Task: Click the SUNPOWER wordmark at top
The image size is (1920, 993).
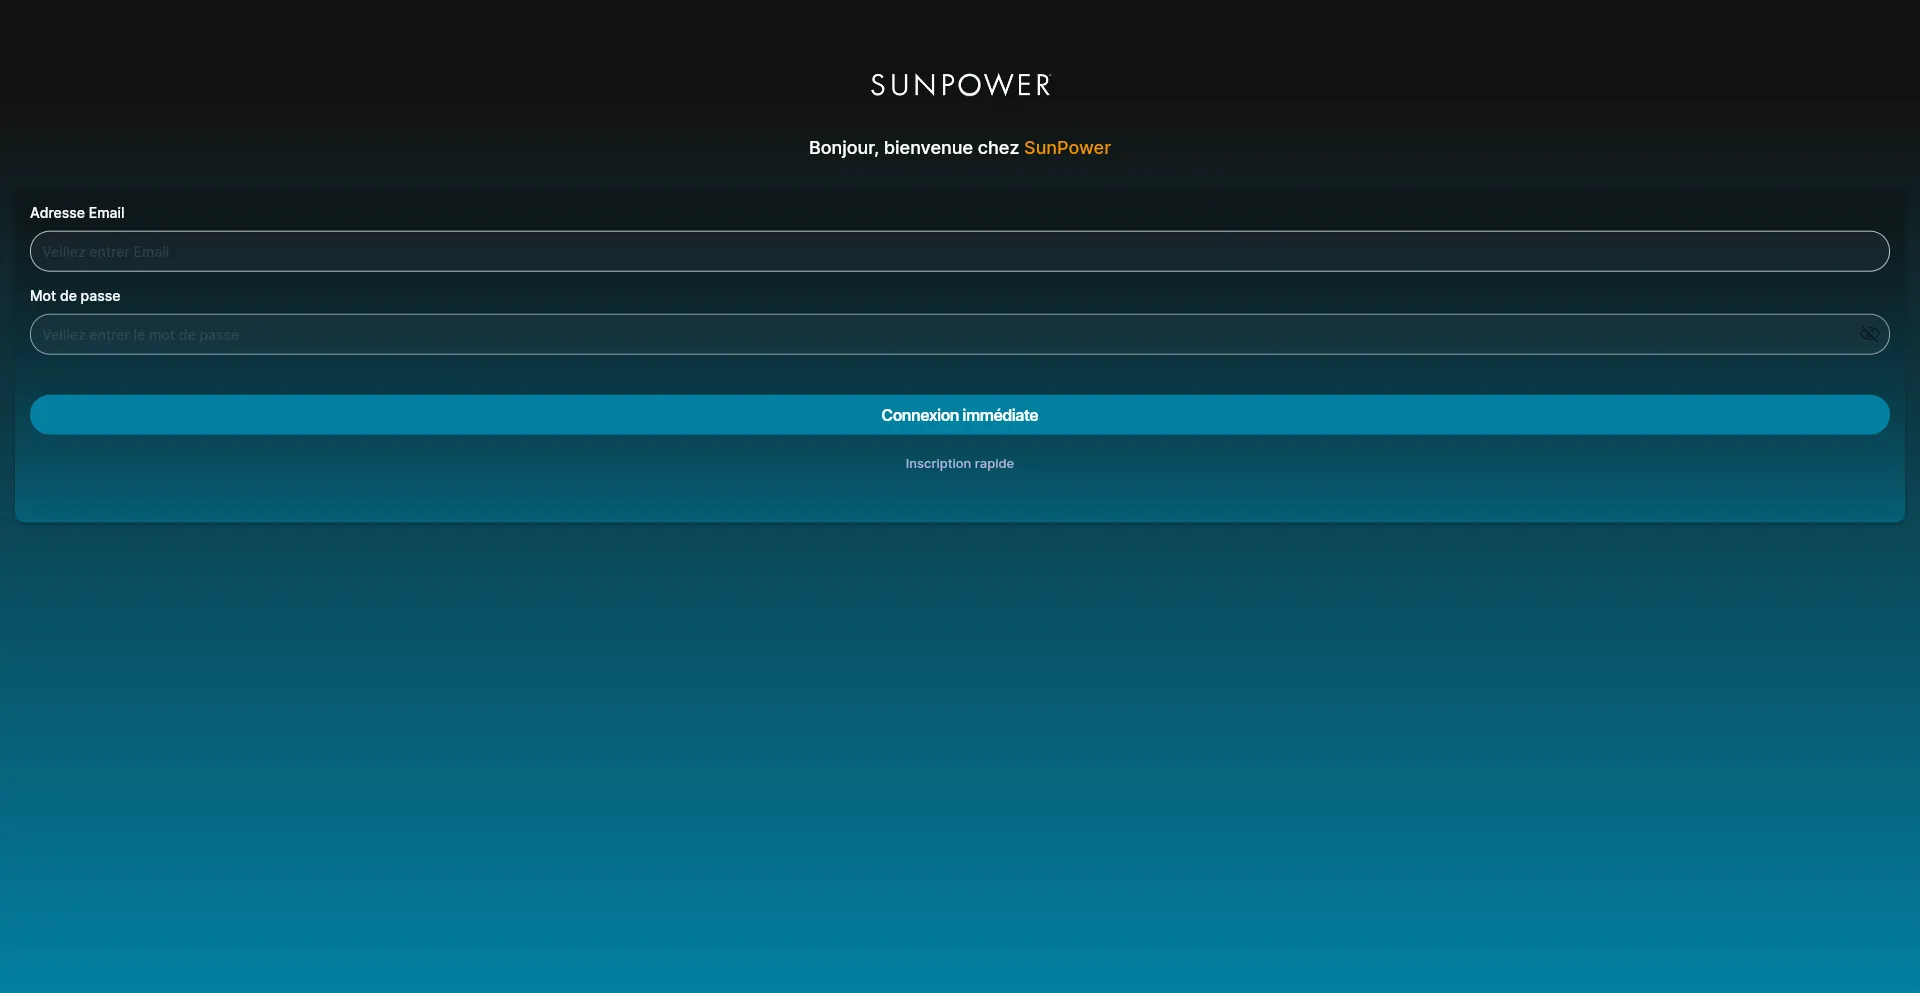Action: 959,84
